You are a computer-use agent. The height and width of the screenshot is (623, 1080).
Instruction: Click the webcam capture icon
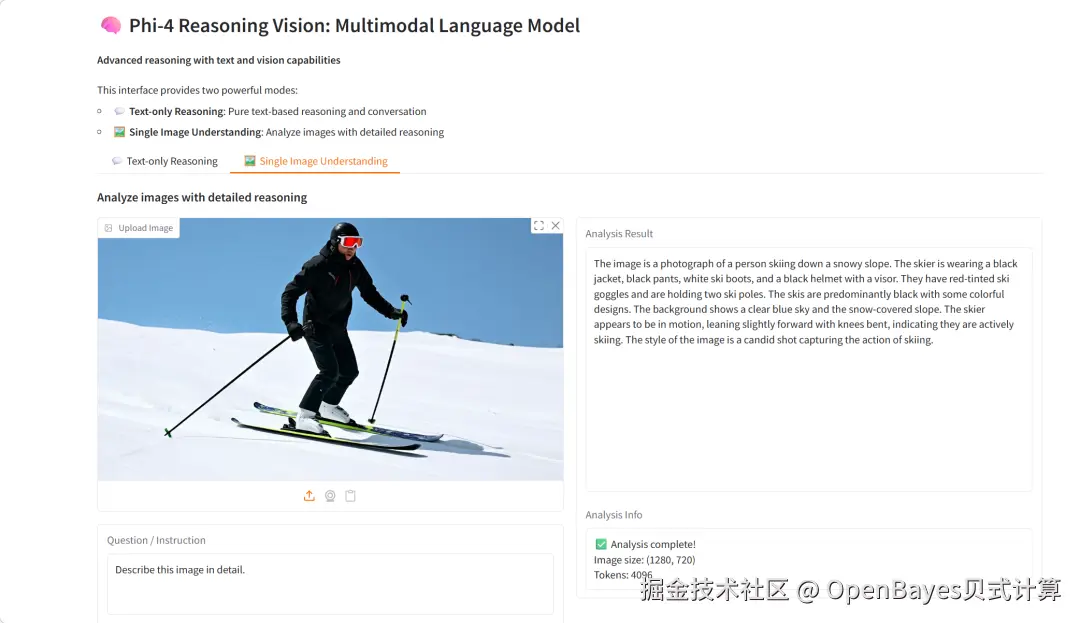[x=330, y=496]
